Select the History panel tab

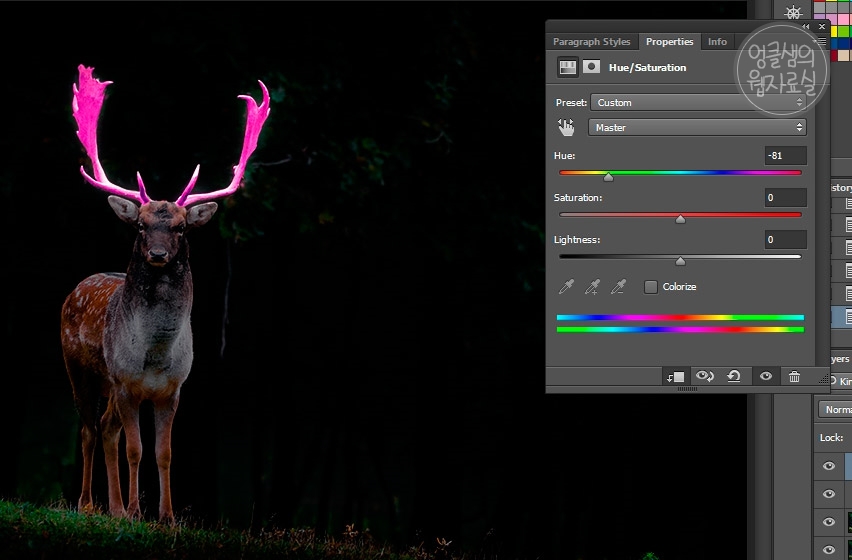(841, 187)
